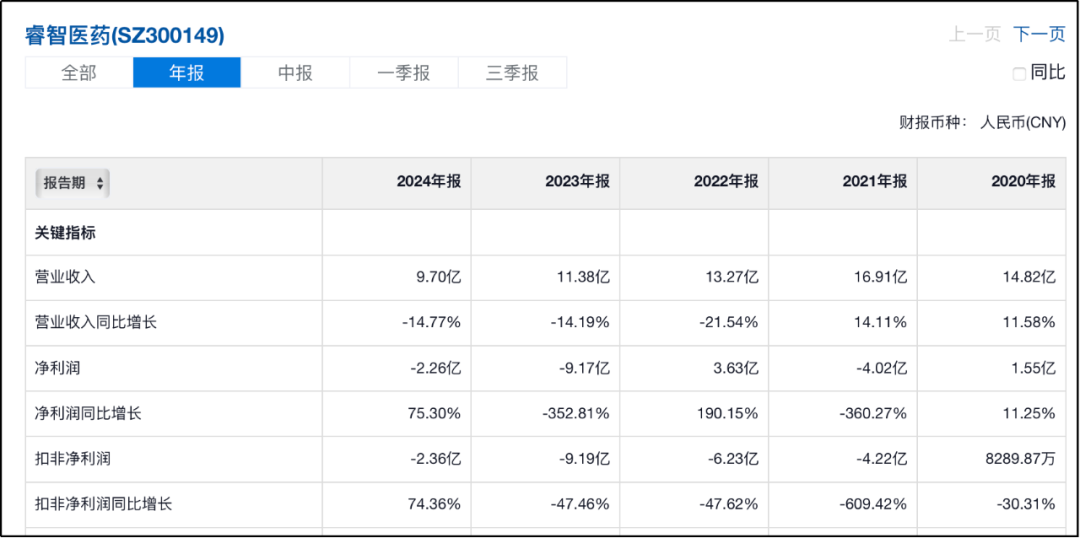
Task: Toggle the 同比 checkbox
Action: coord(1019,73)
